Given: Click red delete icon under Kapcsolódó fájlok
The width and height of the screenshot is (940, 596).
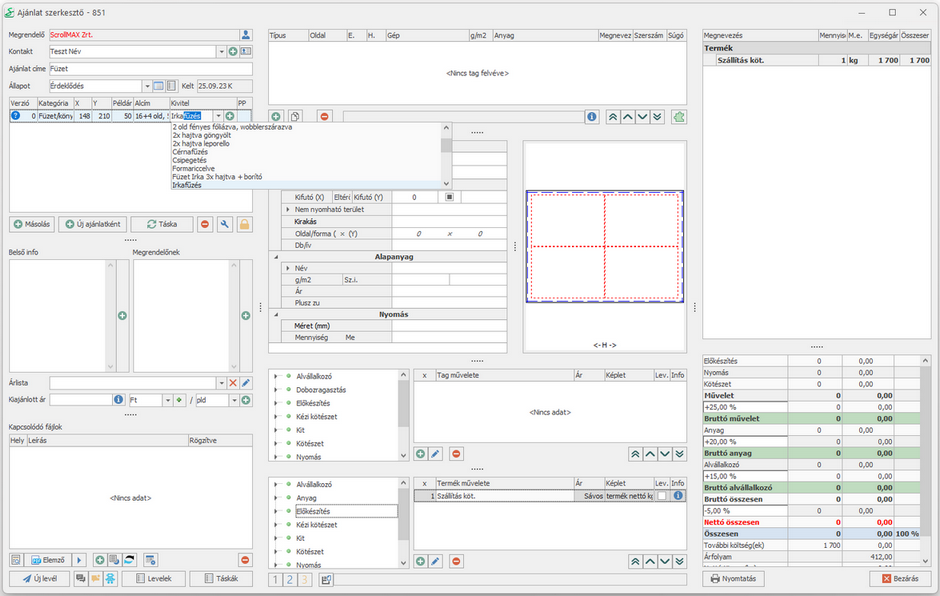Looking at the screenshot, I should point(245,559).
